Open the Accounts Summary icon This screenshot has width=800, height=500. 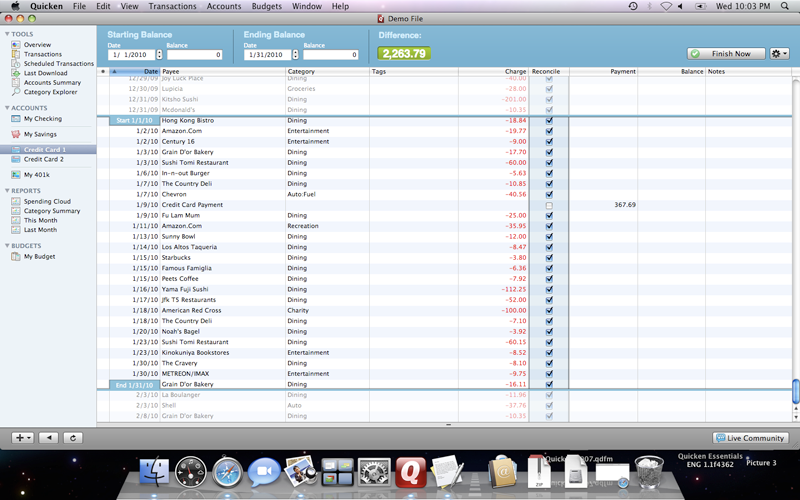[16, 83]
